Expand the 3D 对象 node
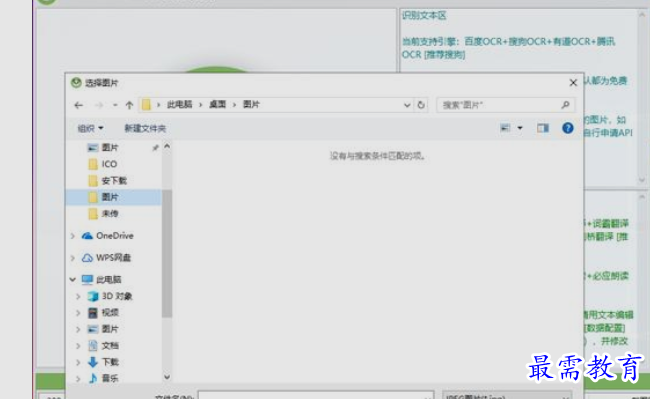Image resolution: width=650 pixels, height=399 pixels. [78, 296]
